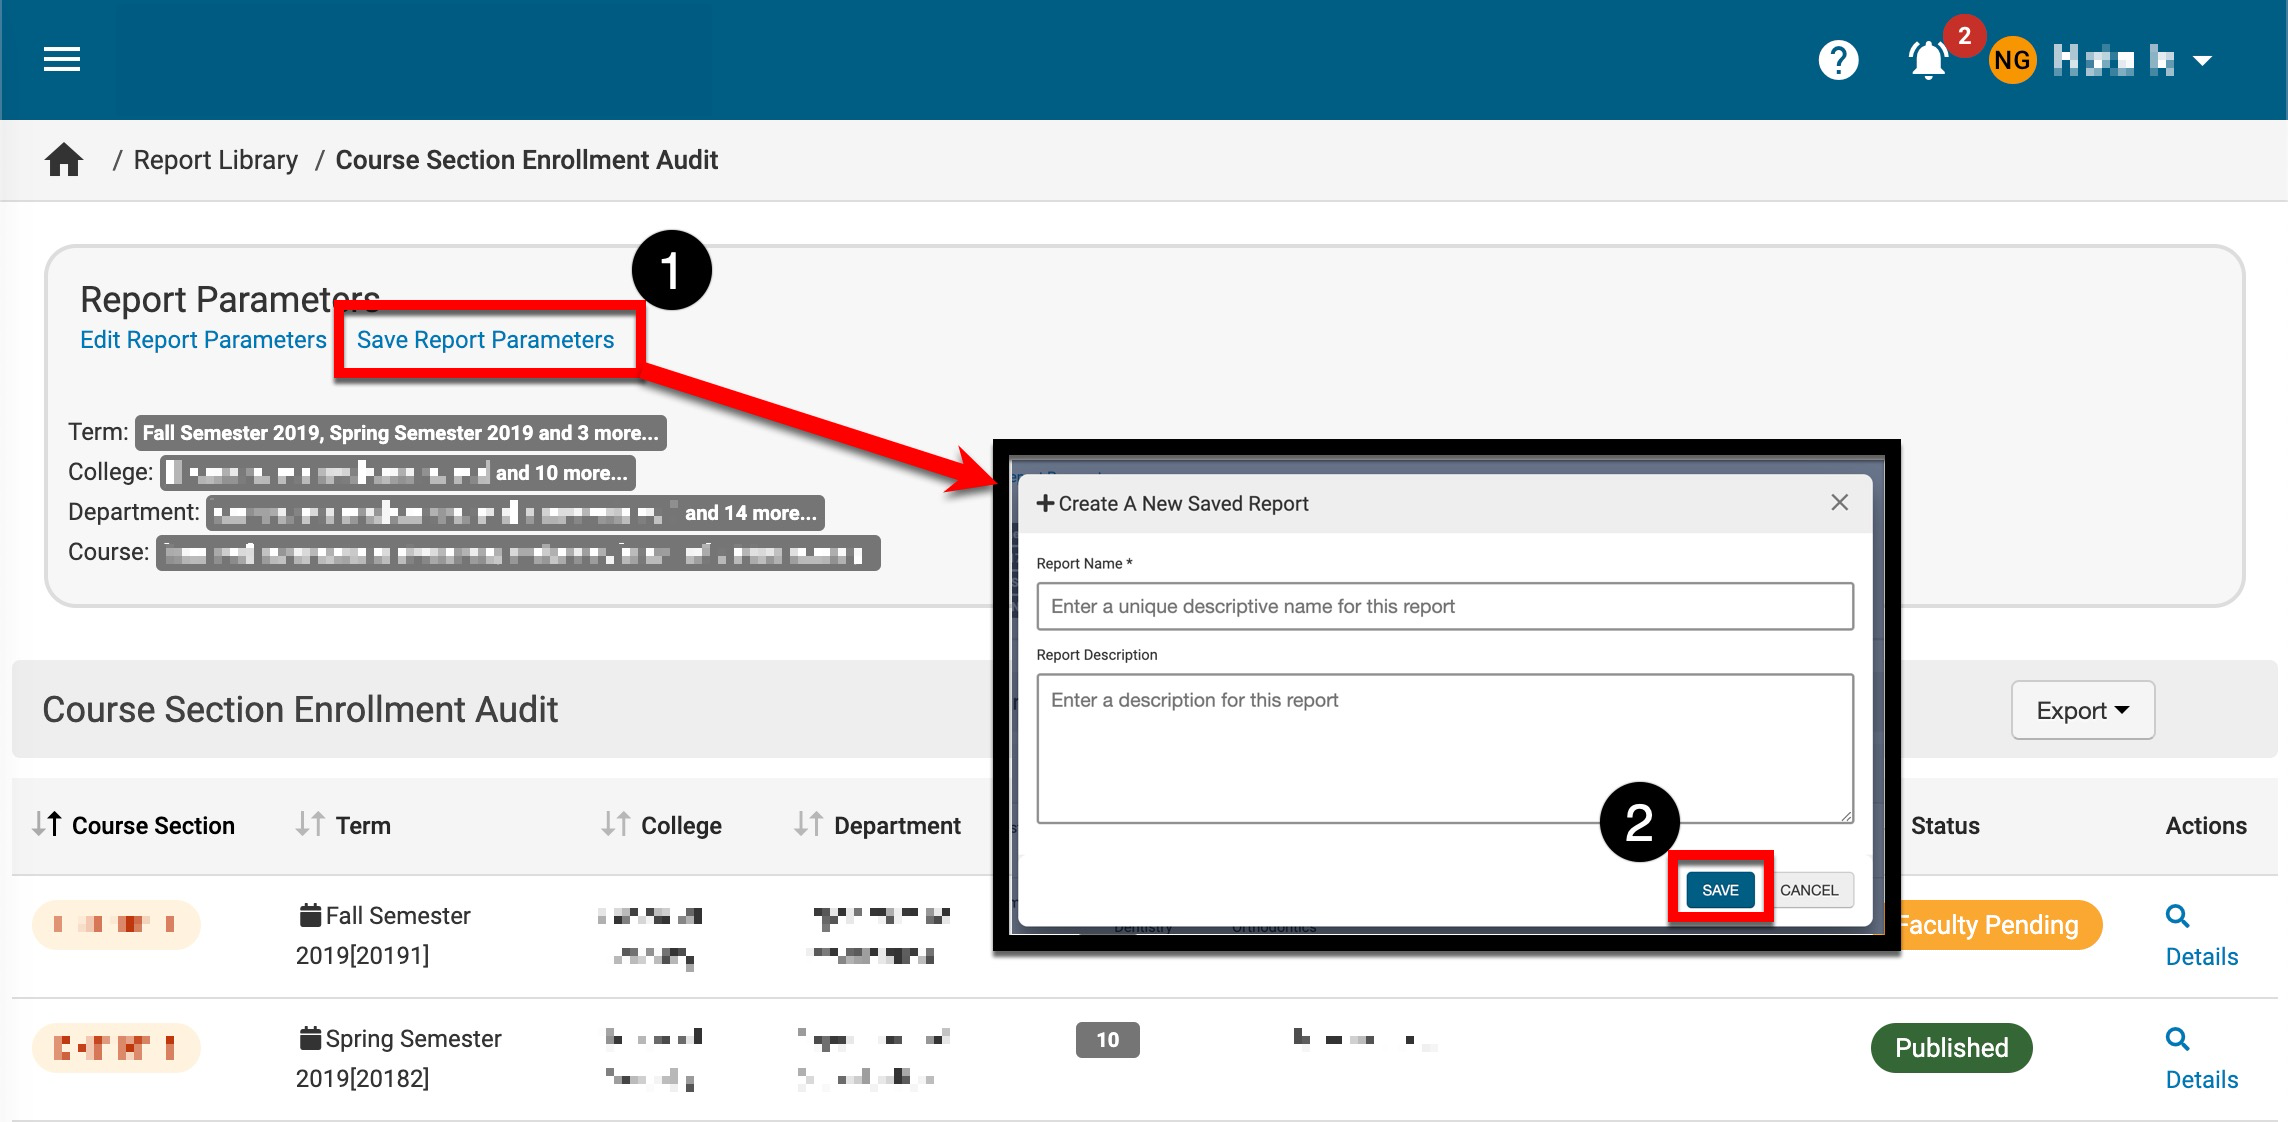The image size is (2288, 1122).
Task: Close the Create A New Saved Report dialog
Action: (x=1839, y=503)
